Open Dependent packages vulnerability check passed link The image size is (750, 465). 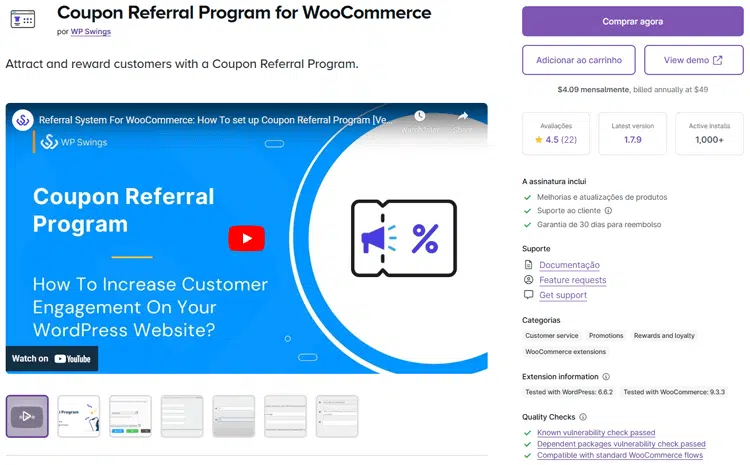click(x=621, y=444)
